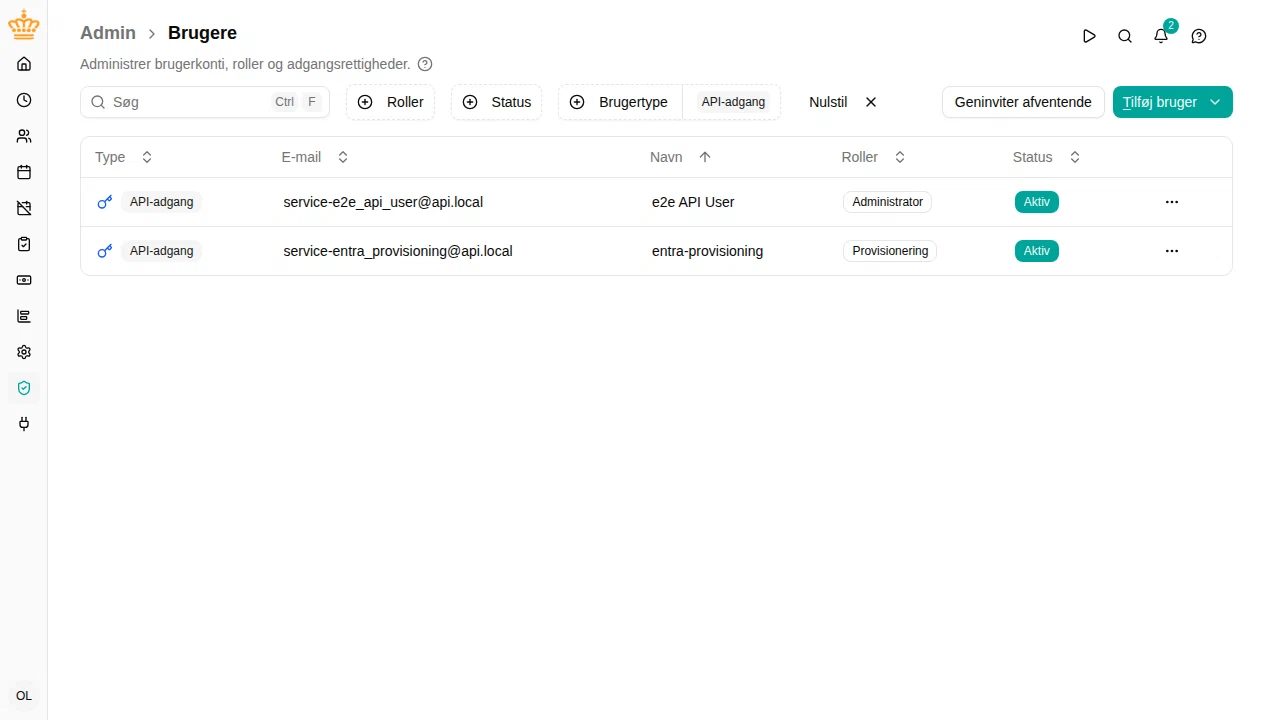The image size is (1280, 720).
Task: Open actions menu for e2e API User
Action: pyautogui.click(x=1172, y=202)
